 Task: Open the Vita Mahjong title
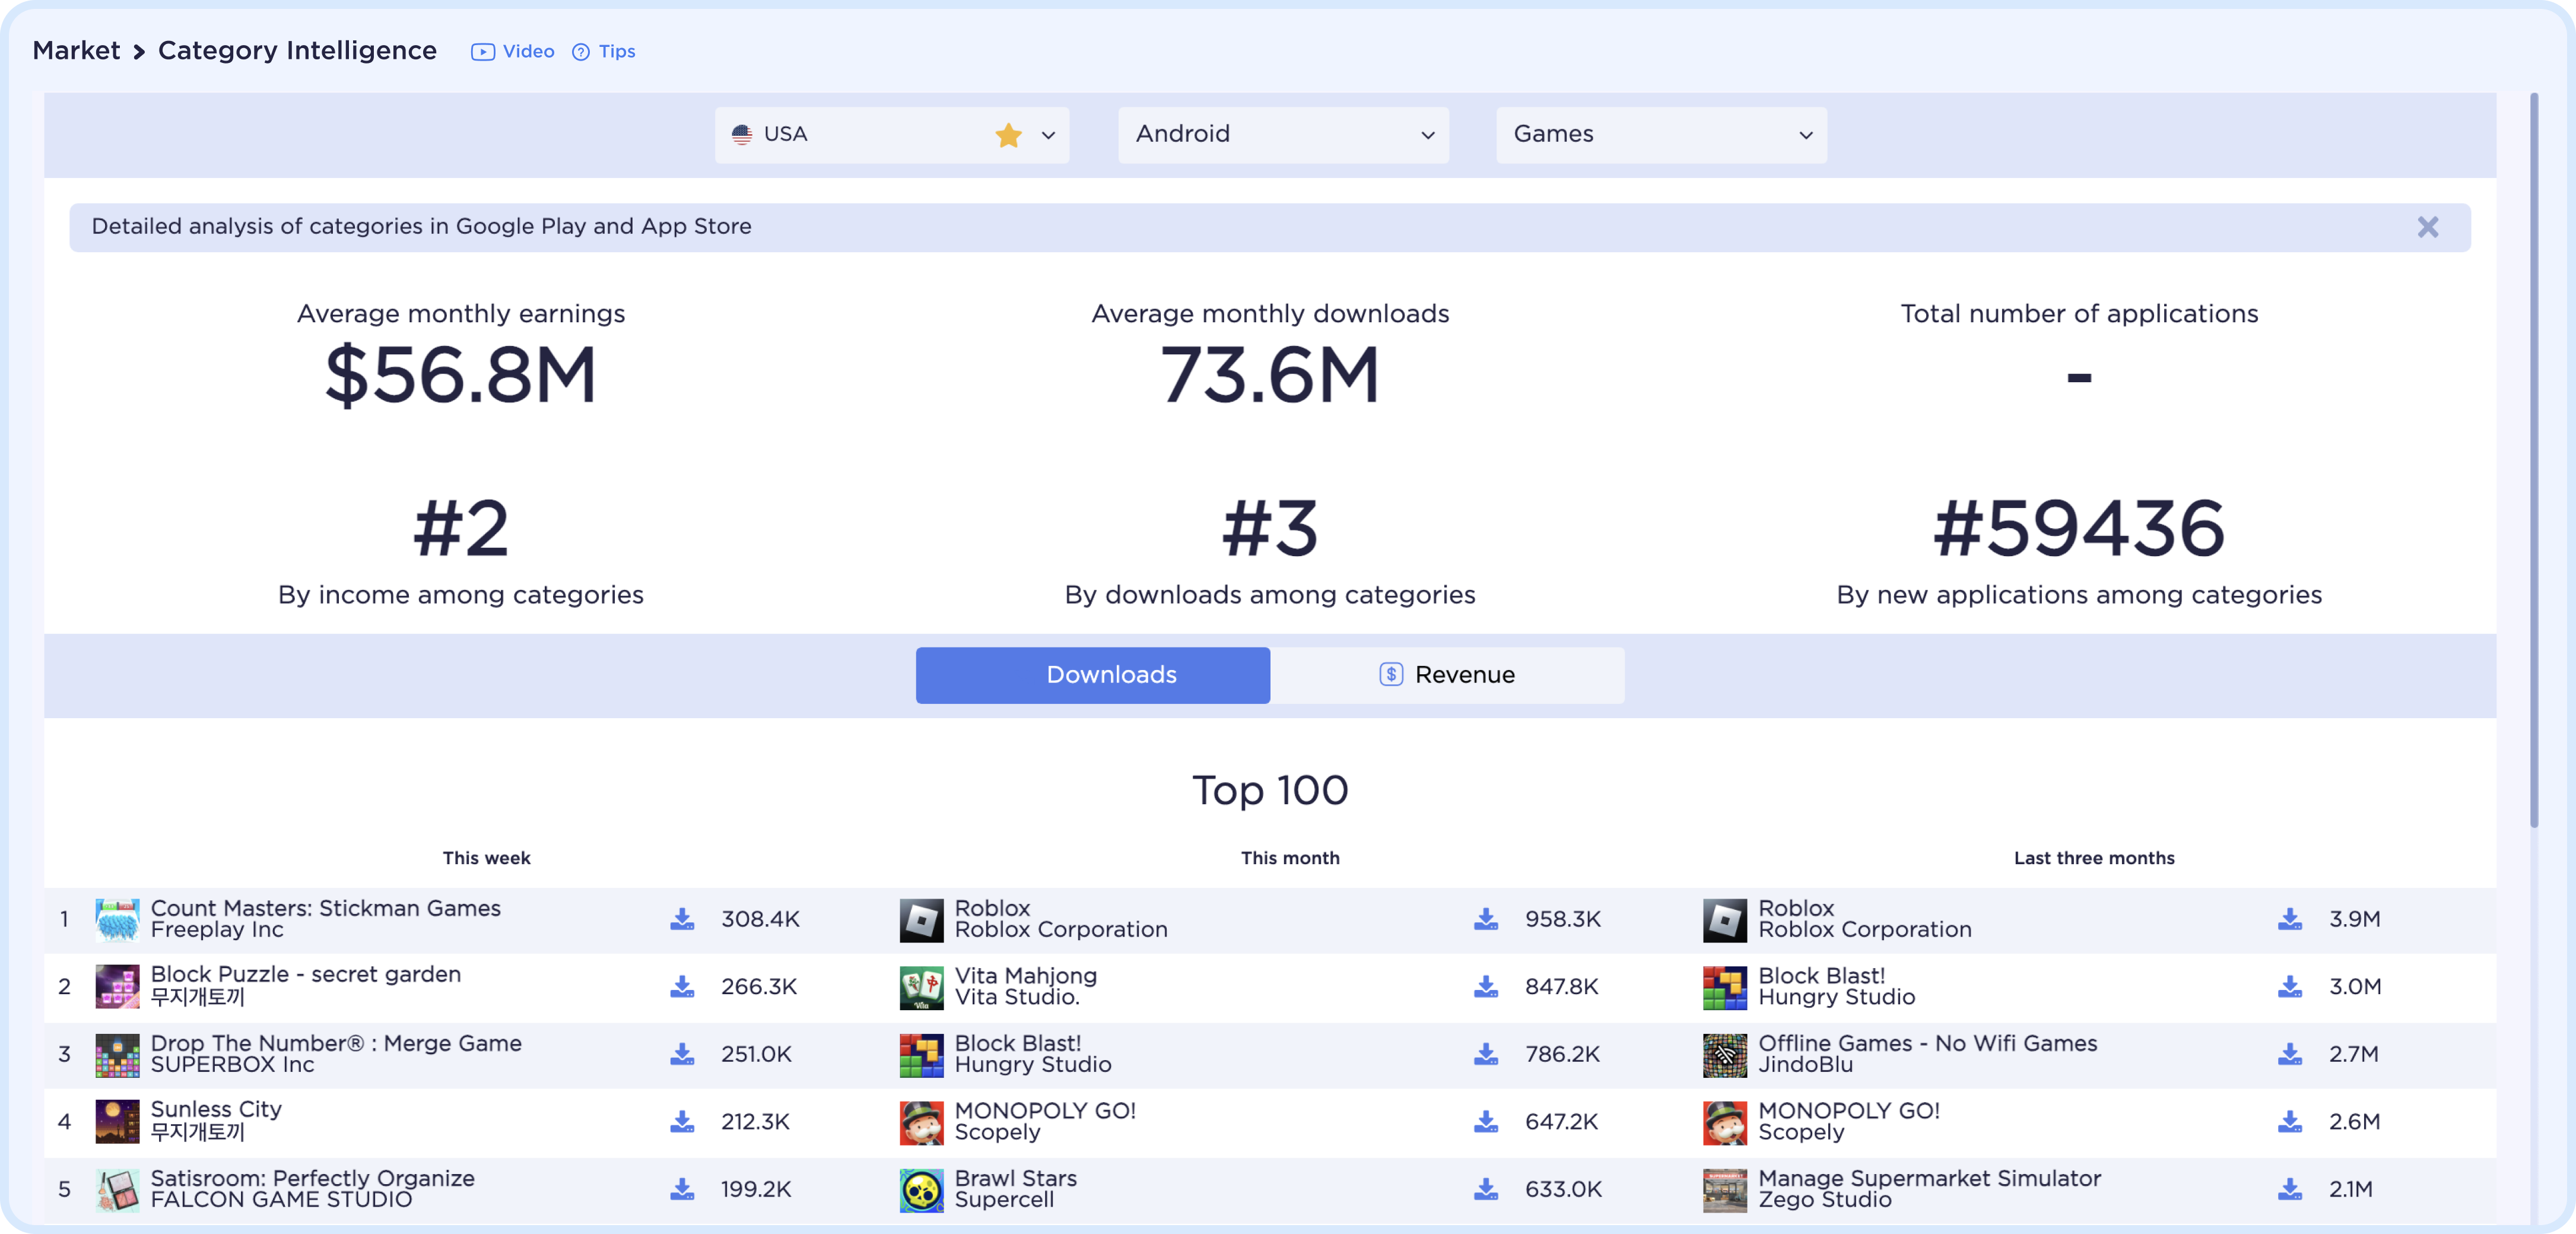[1026, 975]
